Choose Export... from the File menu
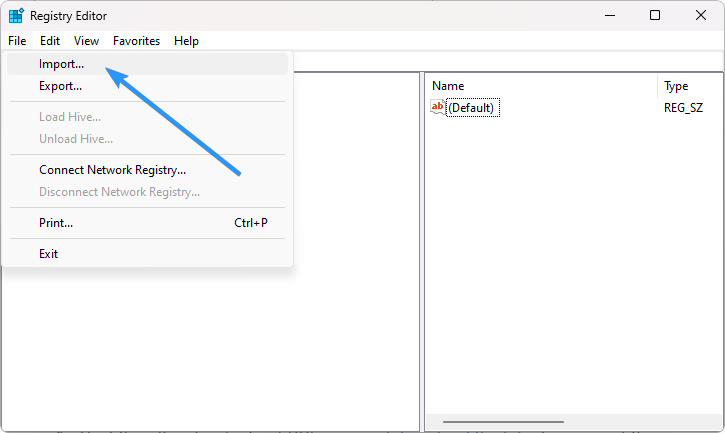Screen dimensions: 725x433 tap(147, 86)
